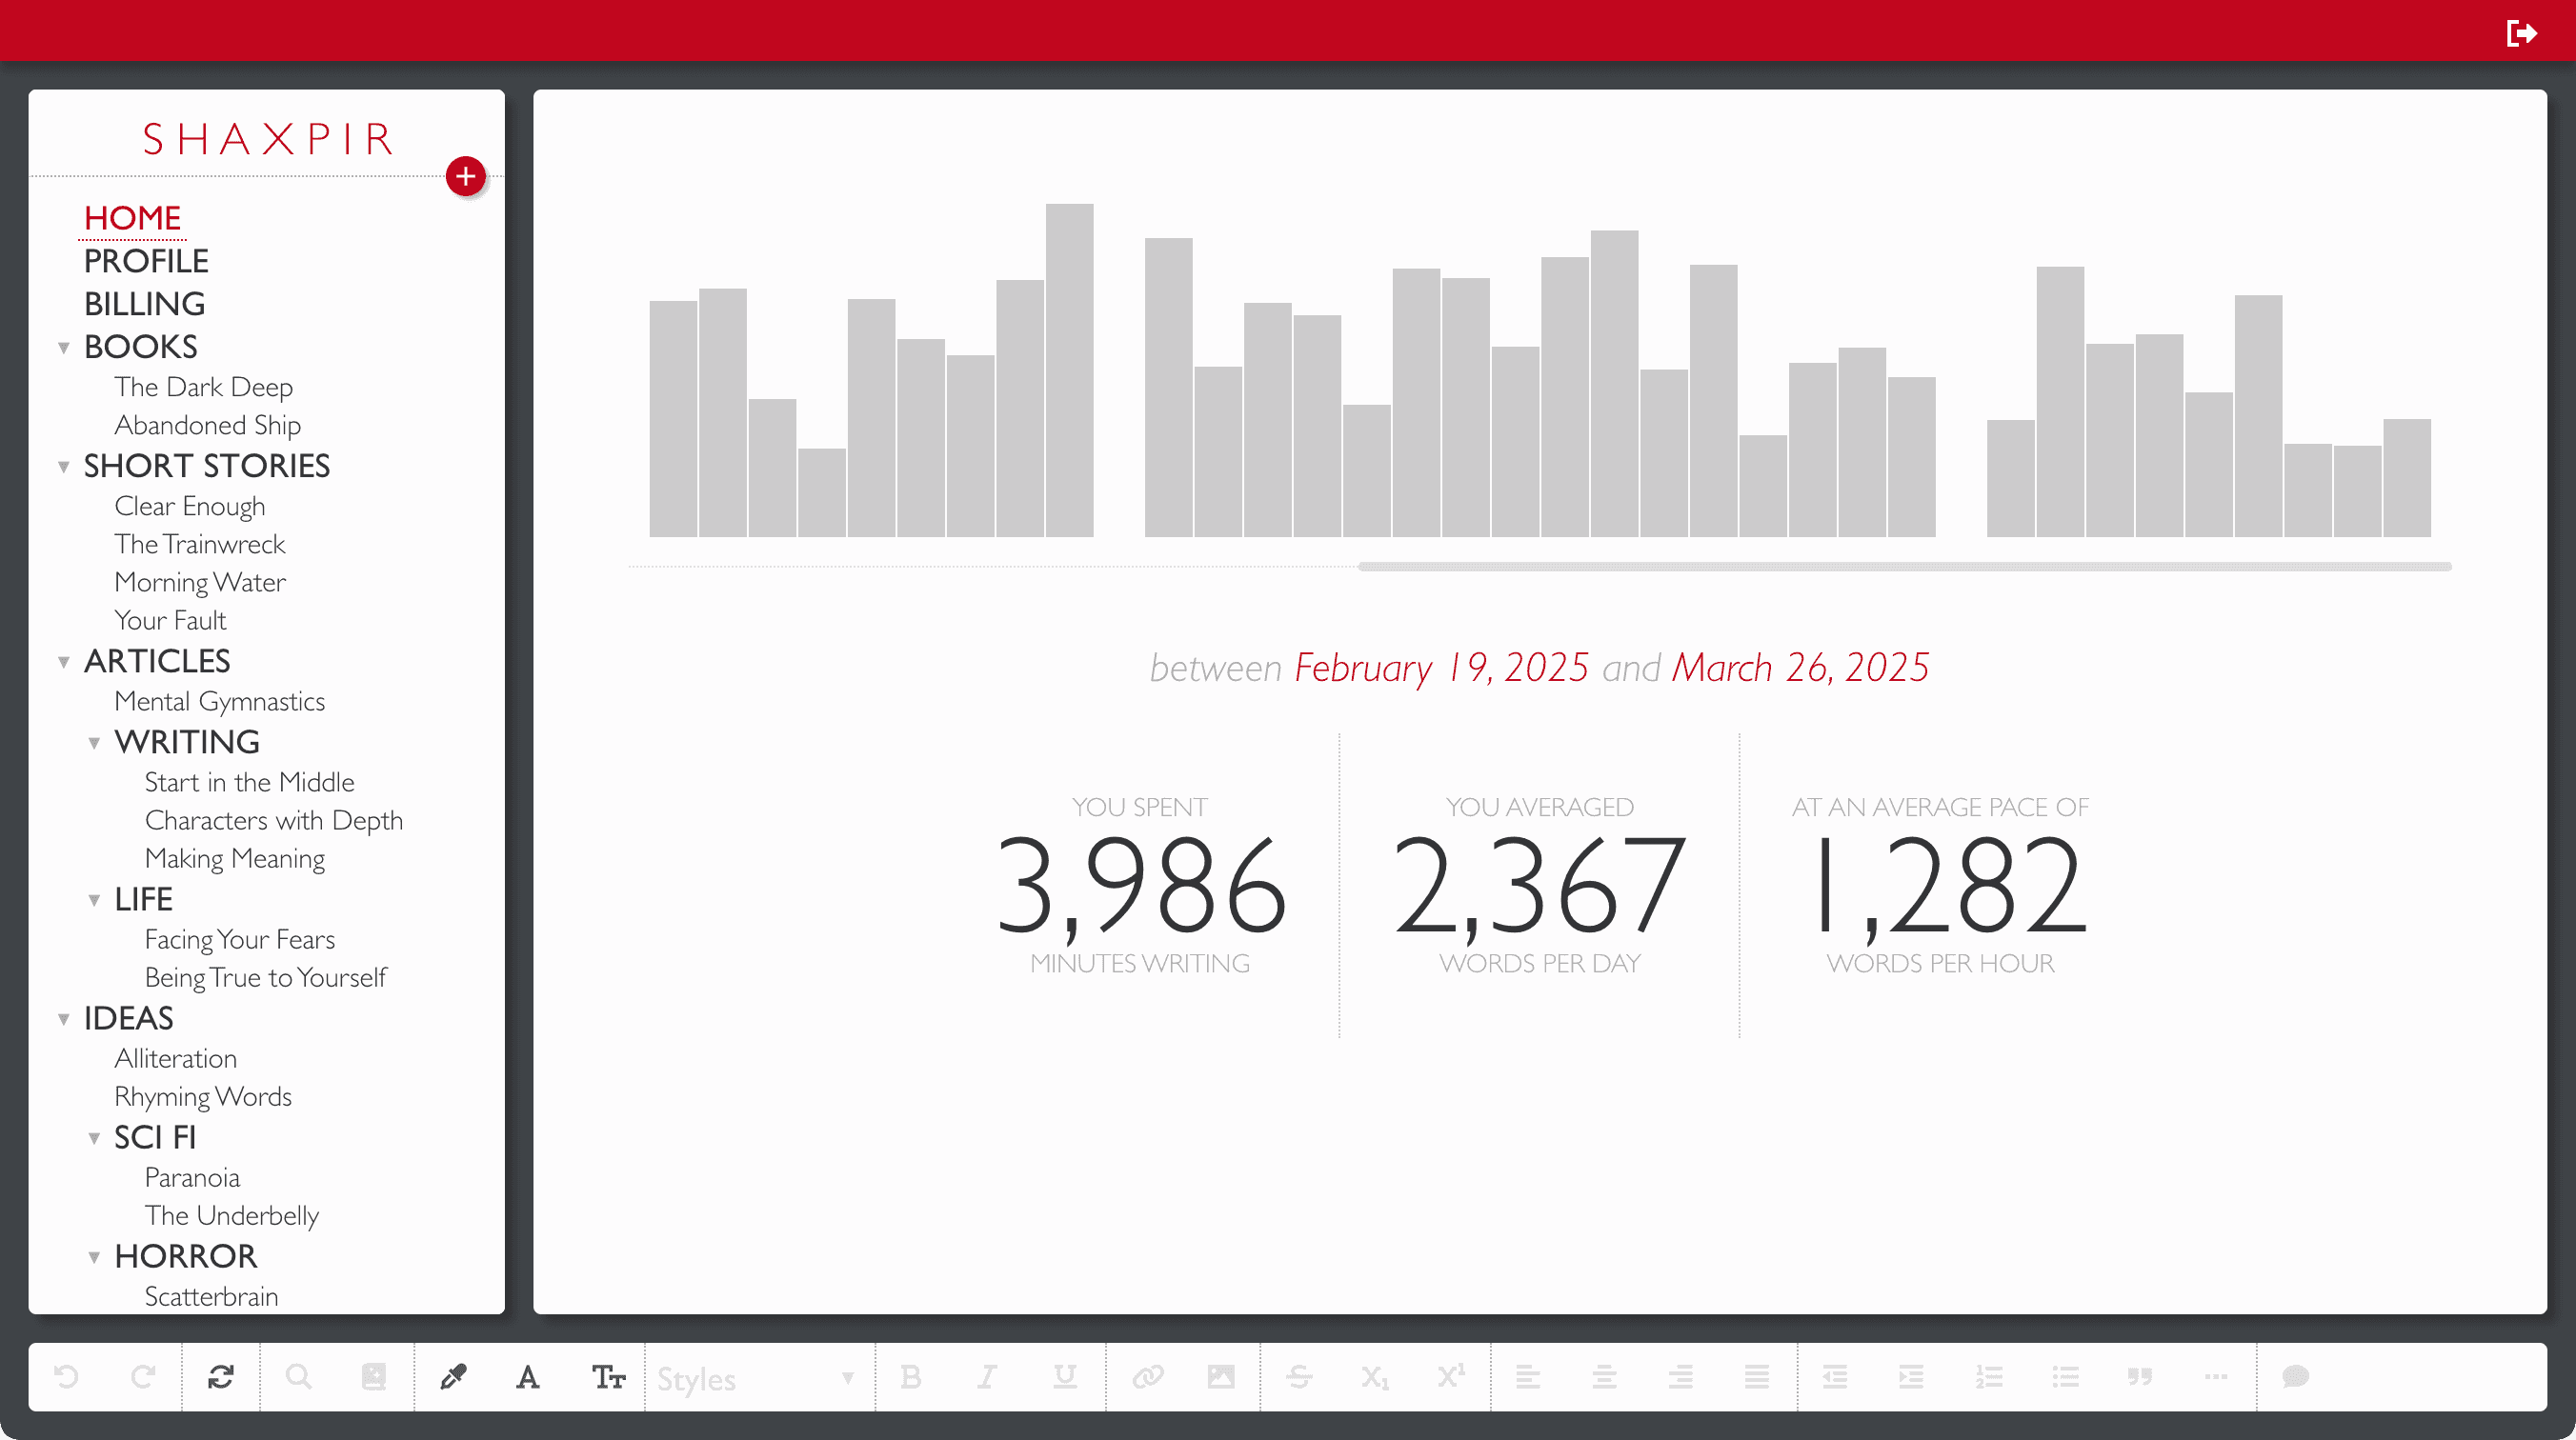Viewport: 2576px width, 1440px height.
Task: Collapse the WRITING subfolder arrow
Action: (x=94, y=743)
